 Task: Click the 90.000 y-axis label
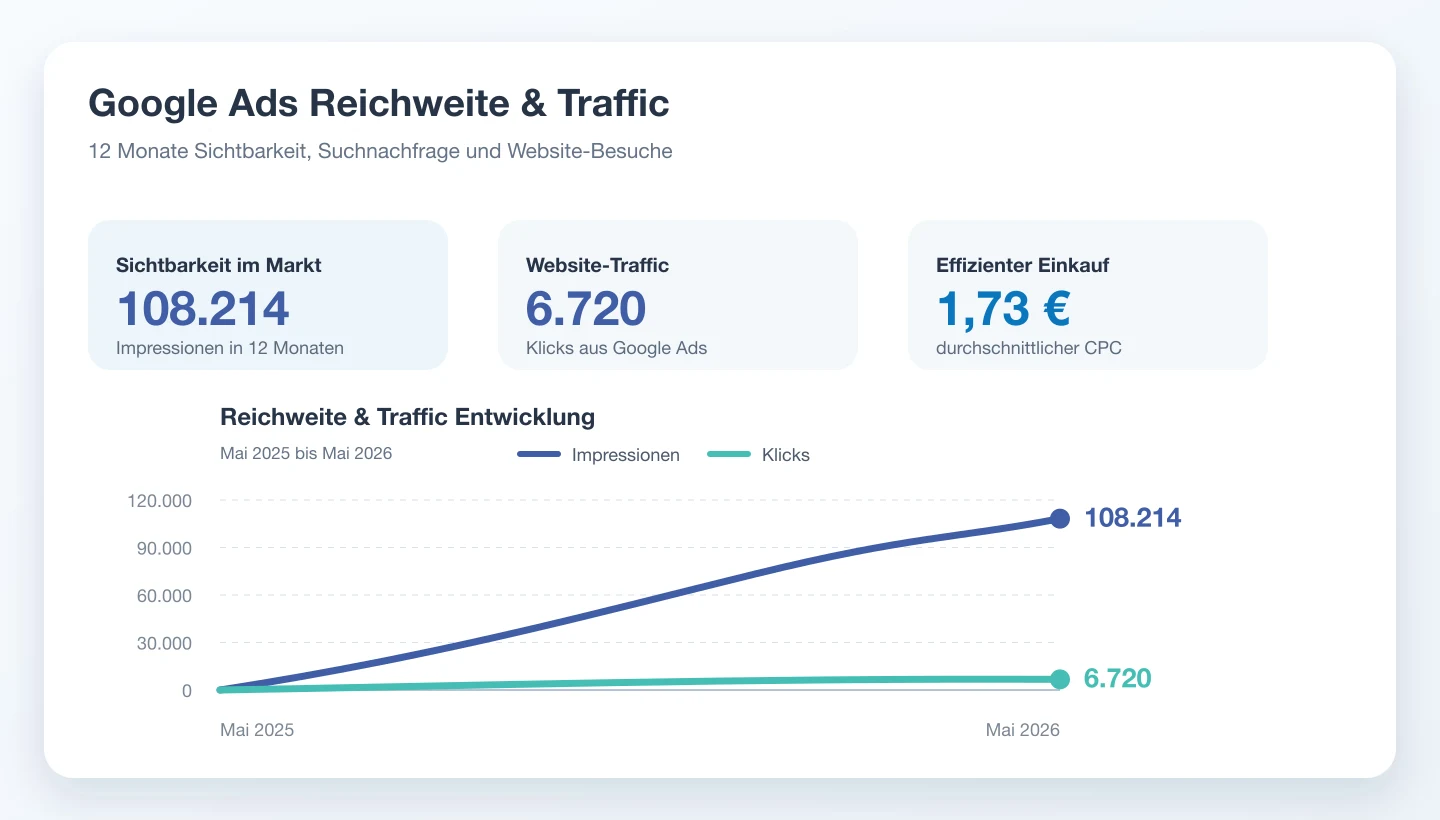pyautogui.click(x=164, y=548)
